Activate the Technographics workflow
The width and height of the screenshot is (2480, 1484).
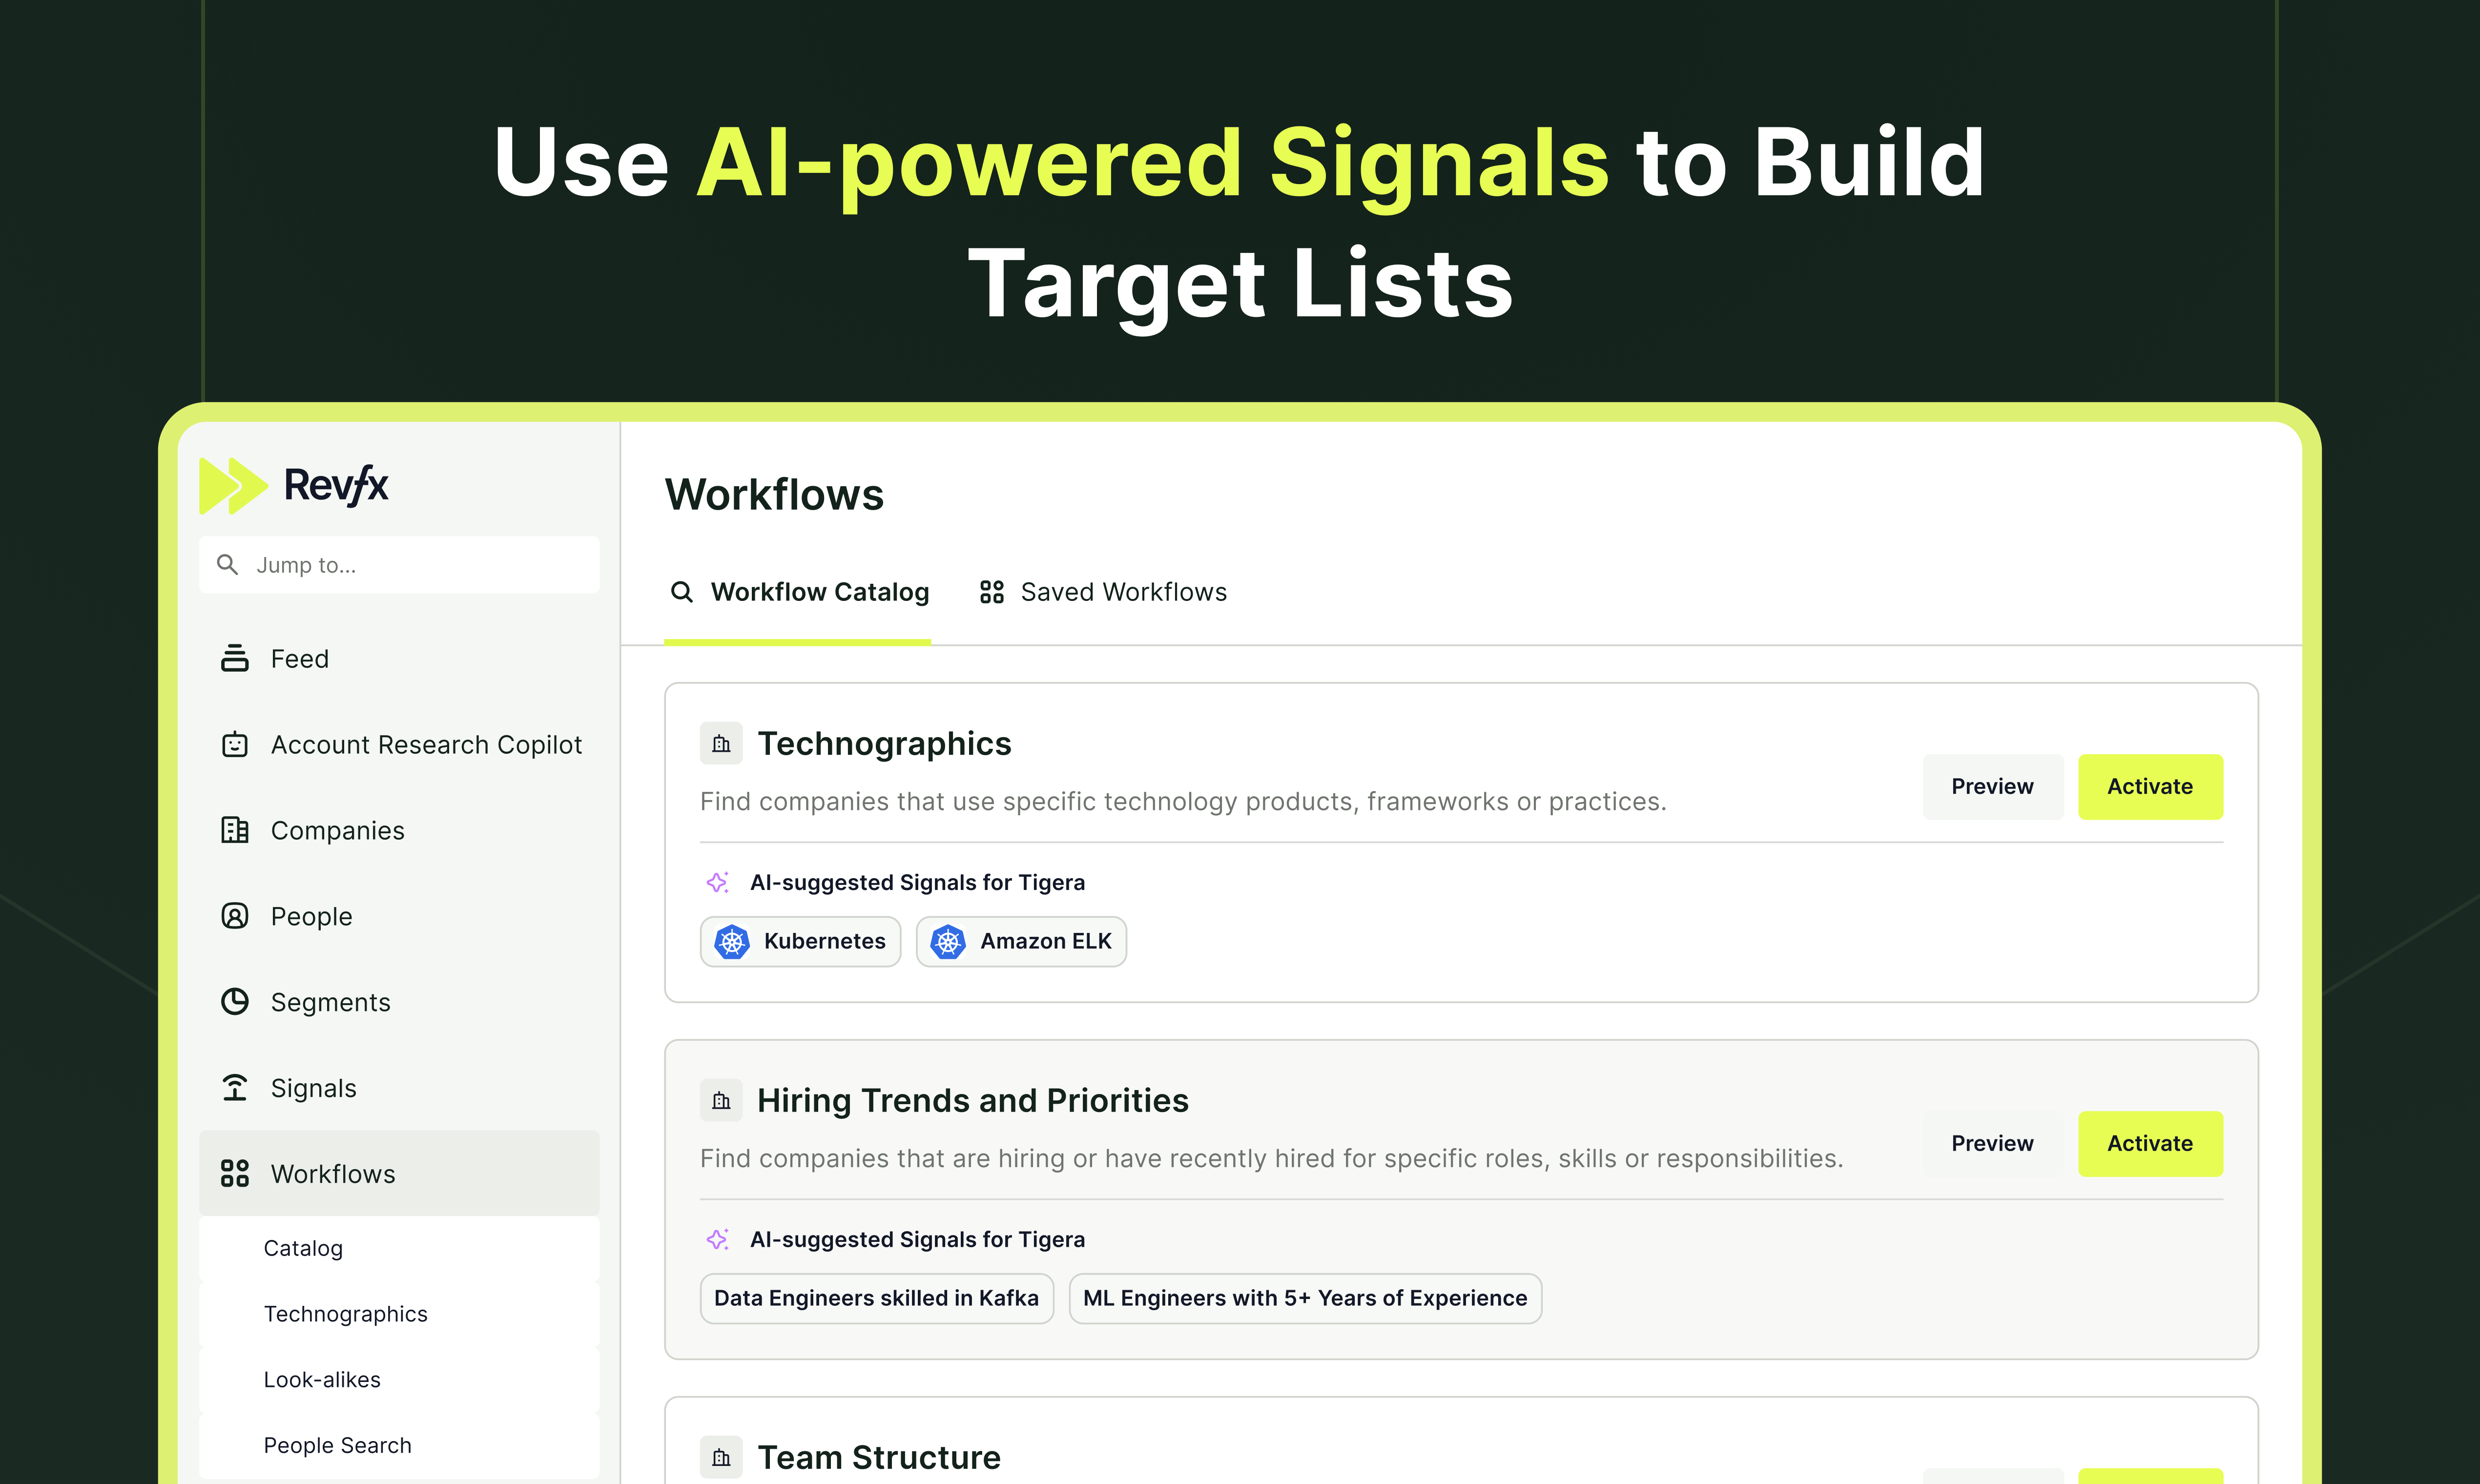pos(2151,787)
